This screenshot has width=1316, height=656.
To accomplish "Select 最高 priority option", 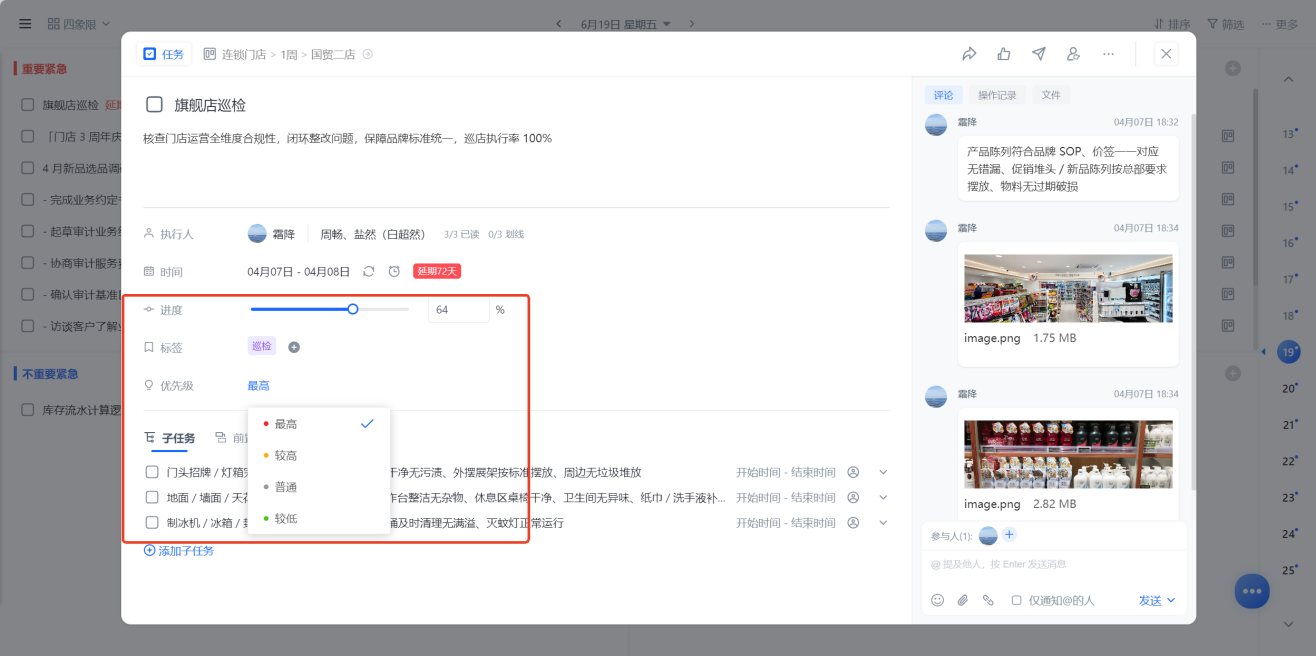I will (x=319, y=424).
